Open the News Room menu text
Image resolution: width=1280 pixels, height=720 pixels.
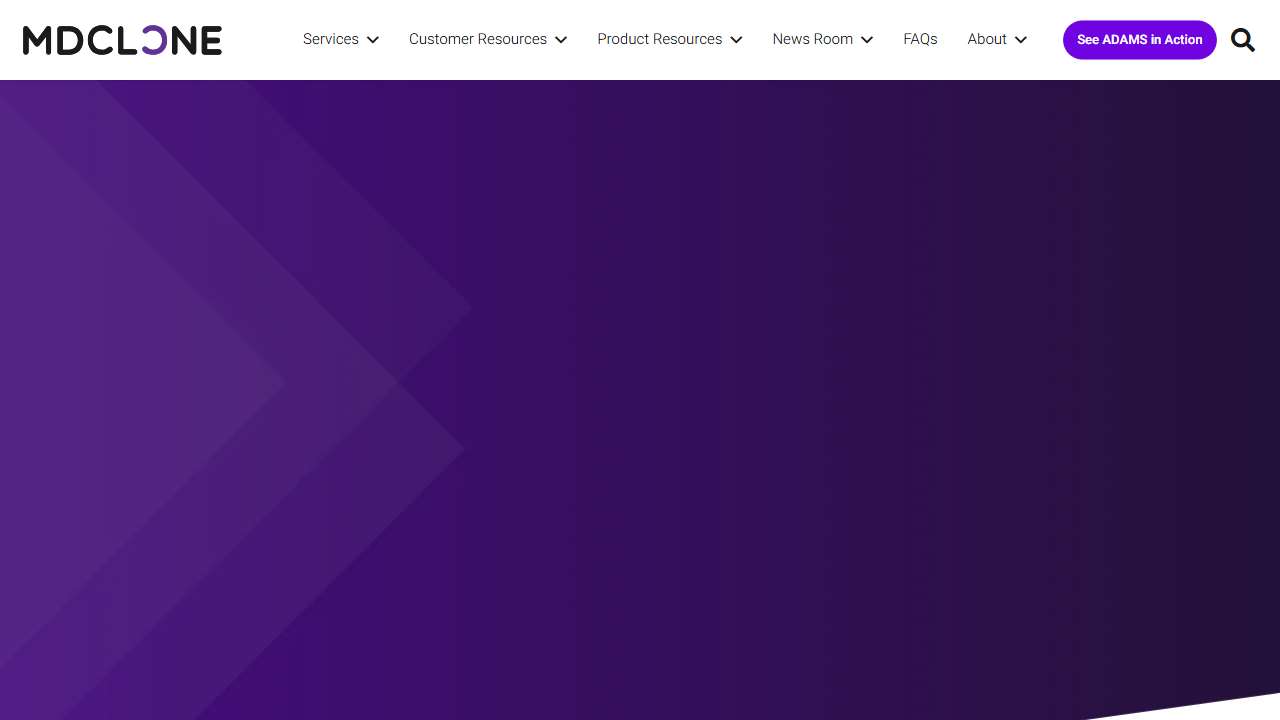click(x=812, y=39)
